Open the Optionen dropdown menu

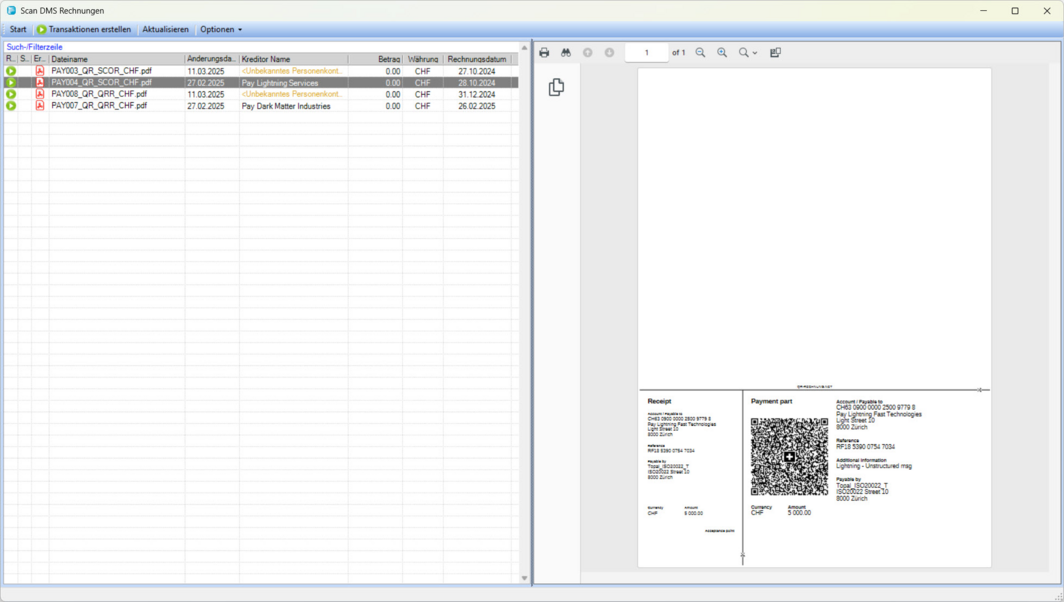[220, 30]
